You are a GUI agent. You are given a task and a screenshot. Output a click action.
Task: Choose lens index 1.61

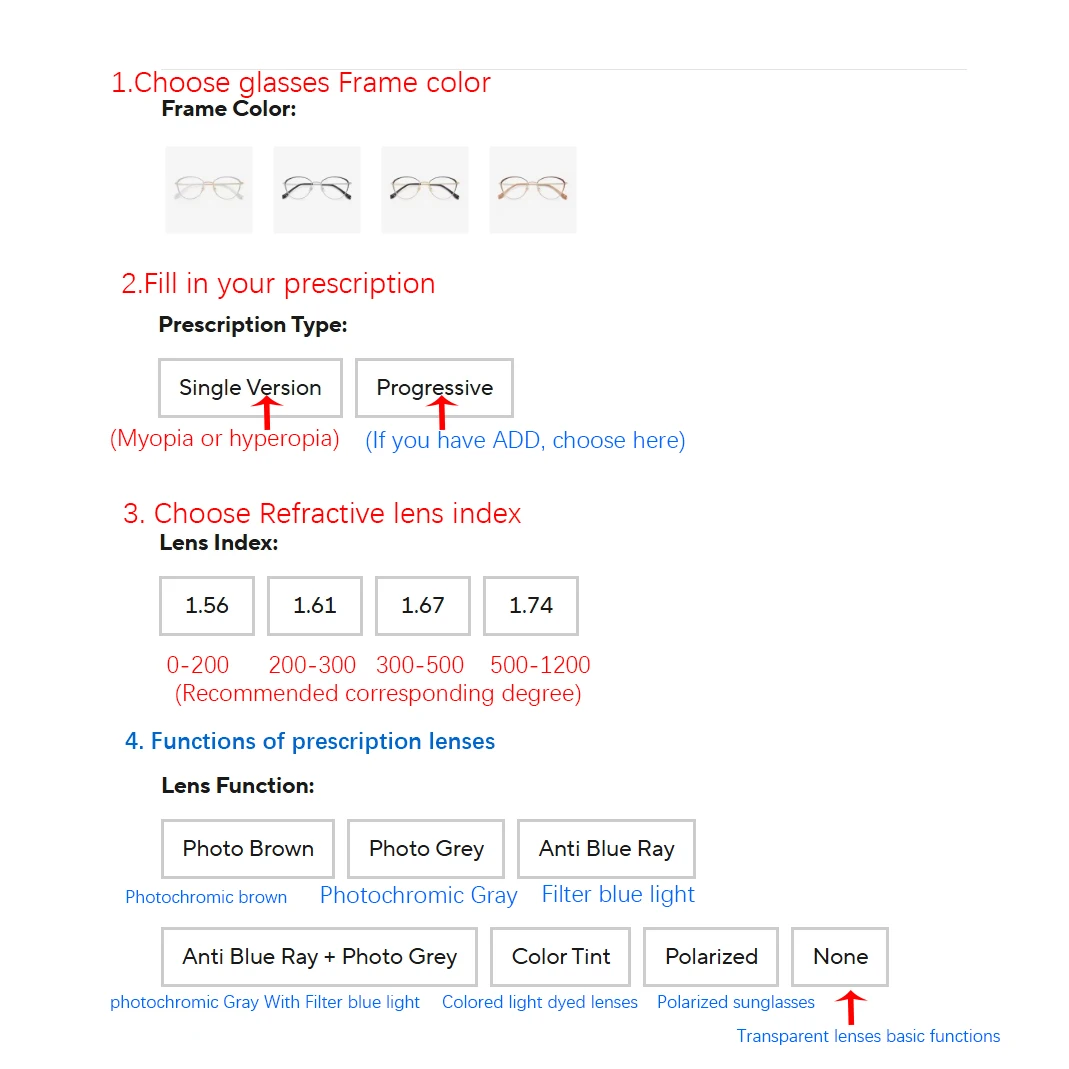coord(315,605)
